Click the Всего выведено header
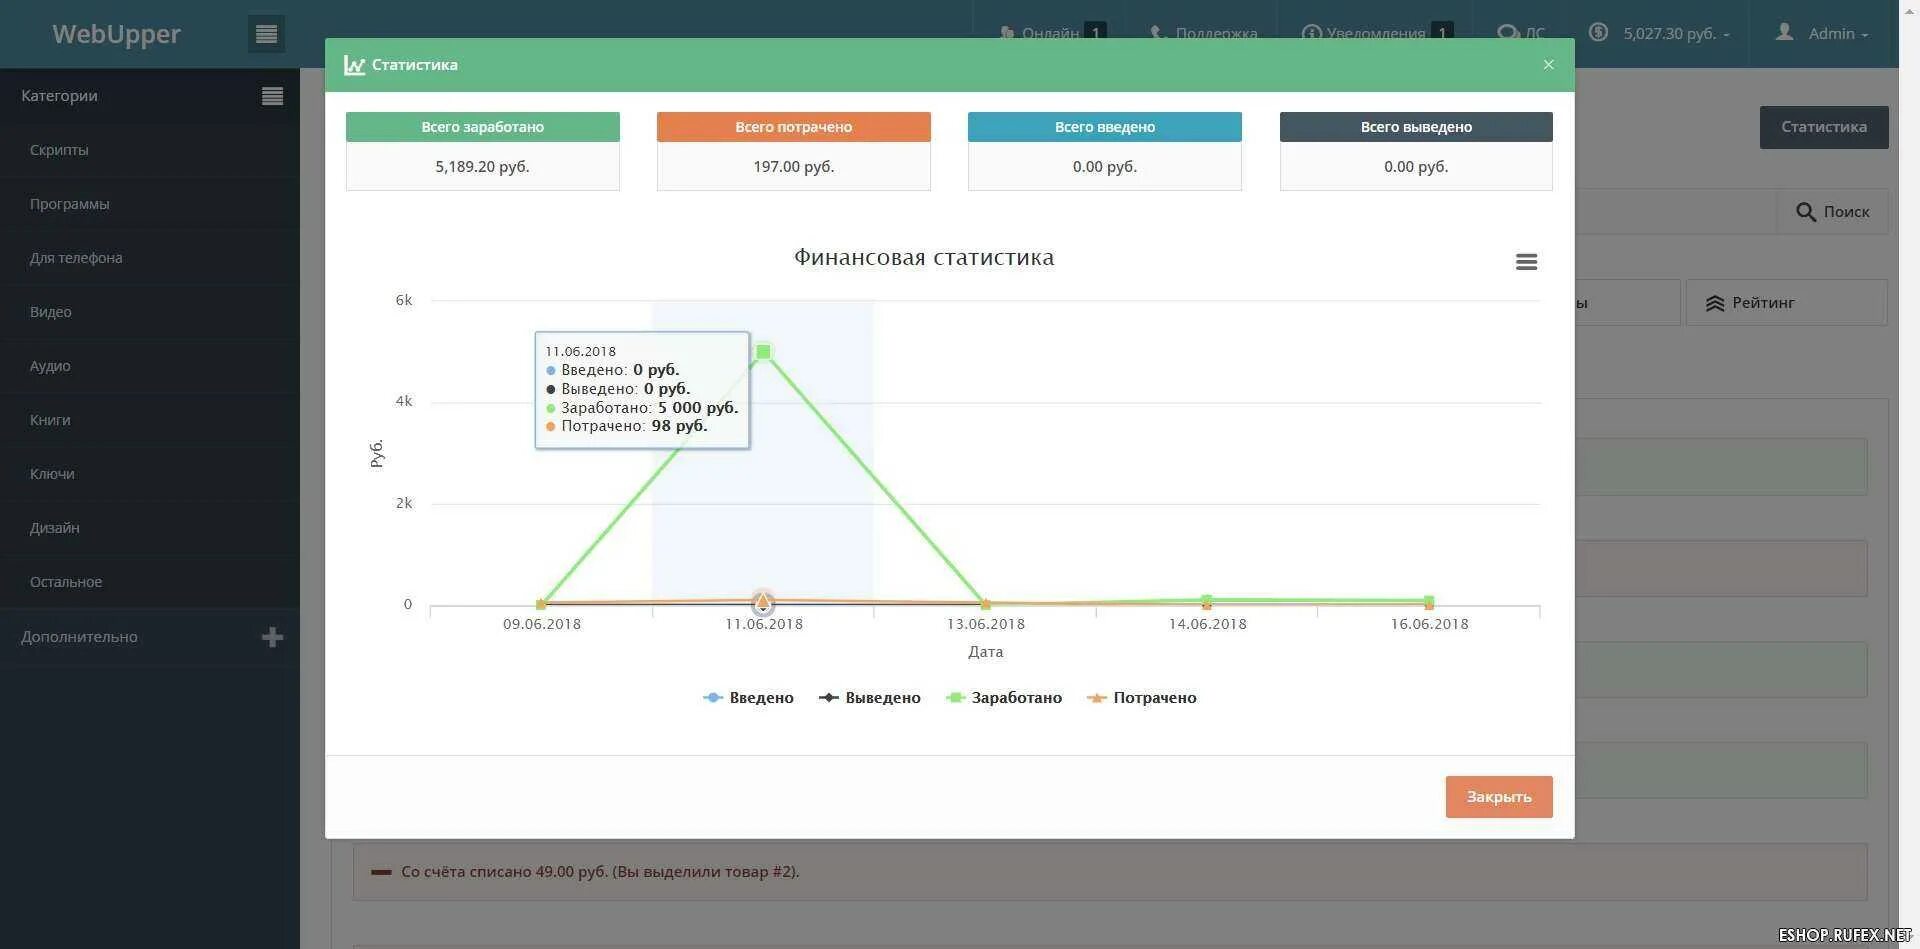The height and width of the screenshot is (949, 1920). [x=1416, y=127]
